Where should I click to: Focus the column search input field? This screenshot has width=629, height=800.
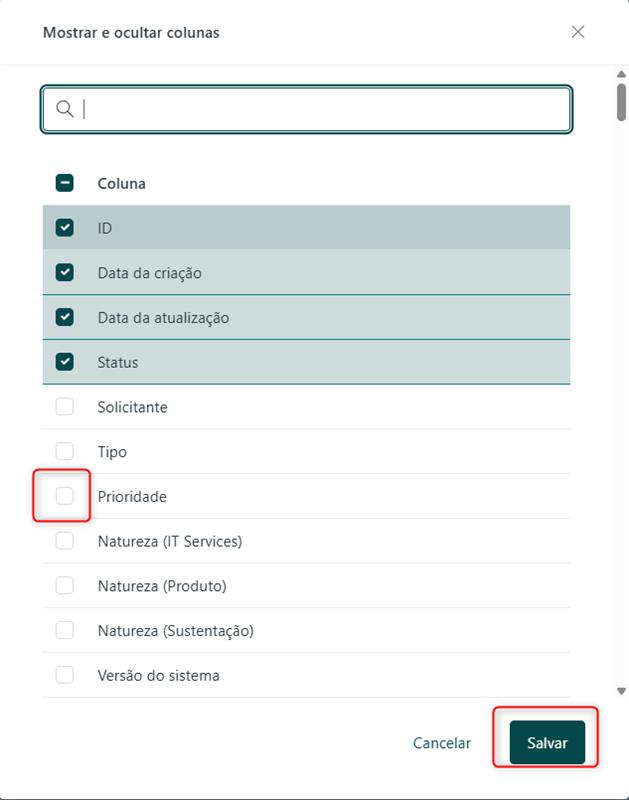pyautogui.click(x=320, y=109)
